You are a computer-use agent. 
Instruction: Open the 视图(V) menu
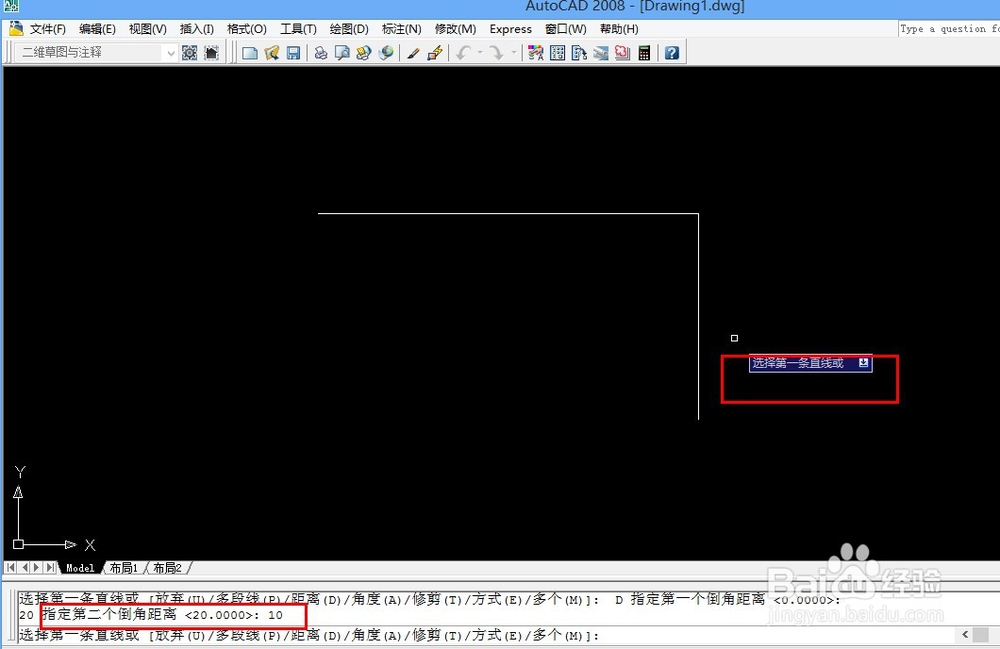[147, 29]
